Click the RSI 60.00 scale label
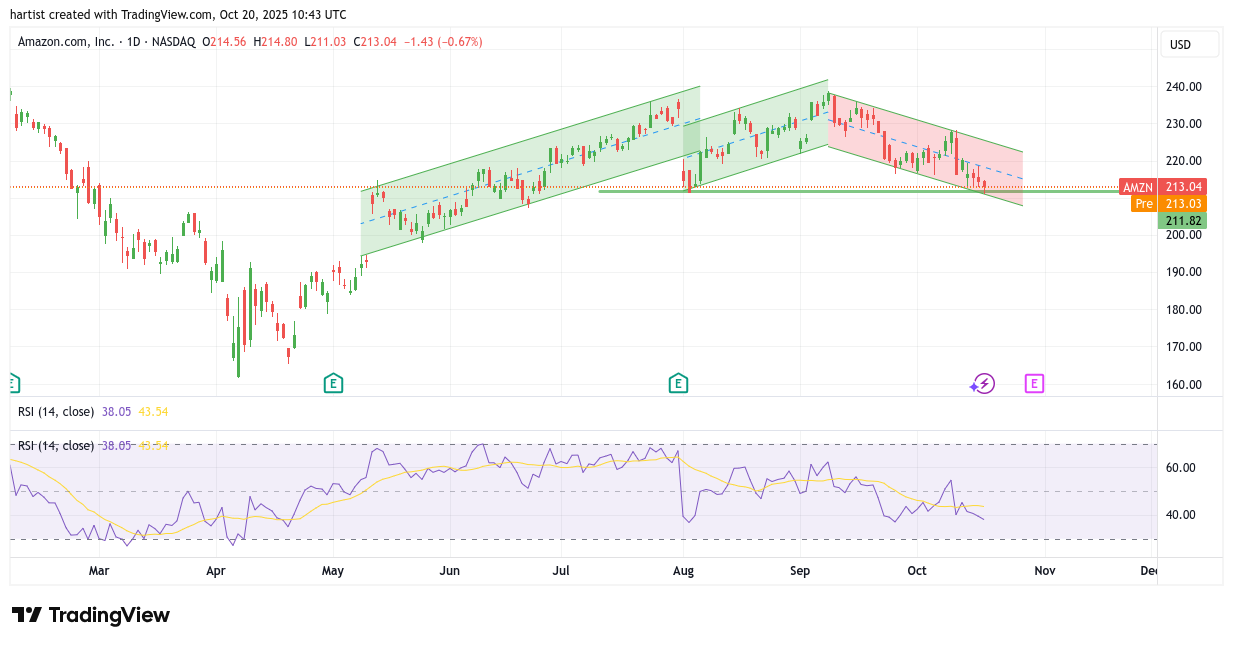The height and width of the screenshot is (645, 1233). (x=1181, y=468)
